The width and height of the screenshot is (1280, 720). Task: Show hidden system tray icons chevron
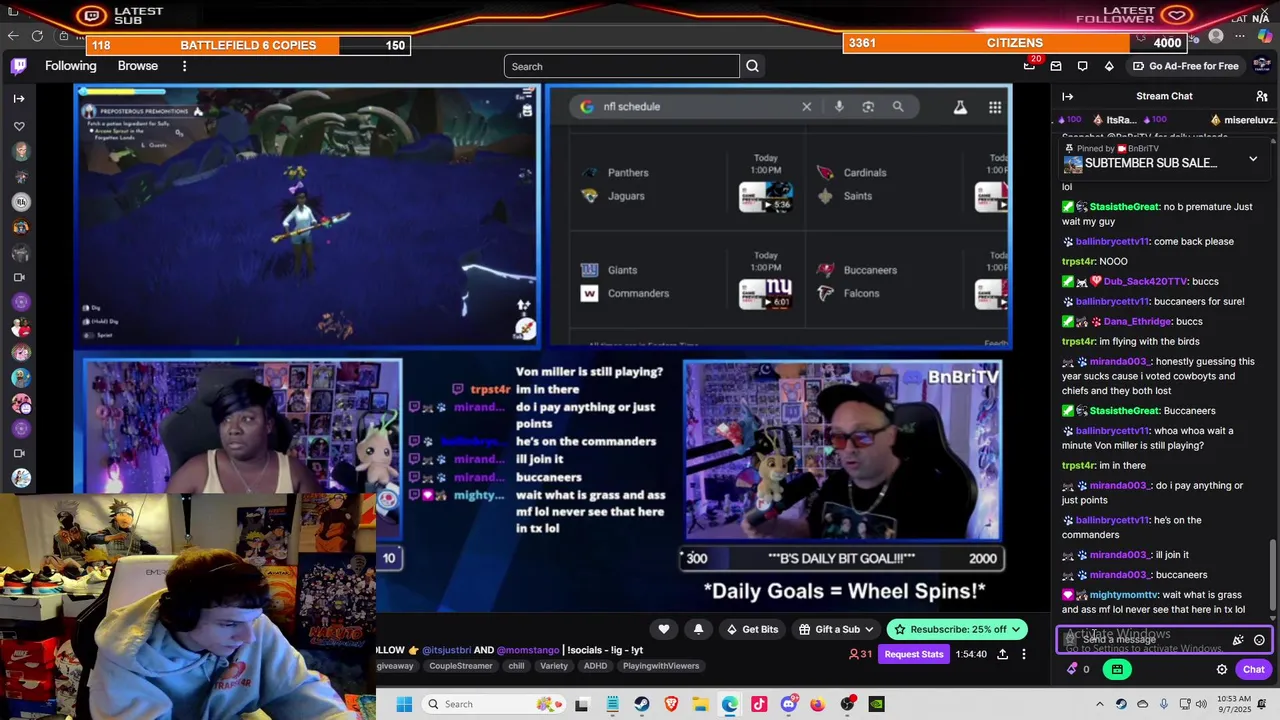click(x=1100, y=704)
